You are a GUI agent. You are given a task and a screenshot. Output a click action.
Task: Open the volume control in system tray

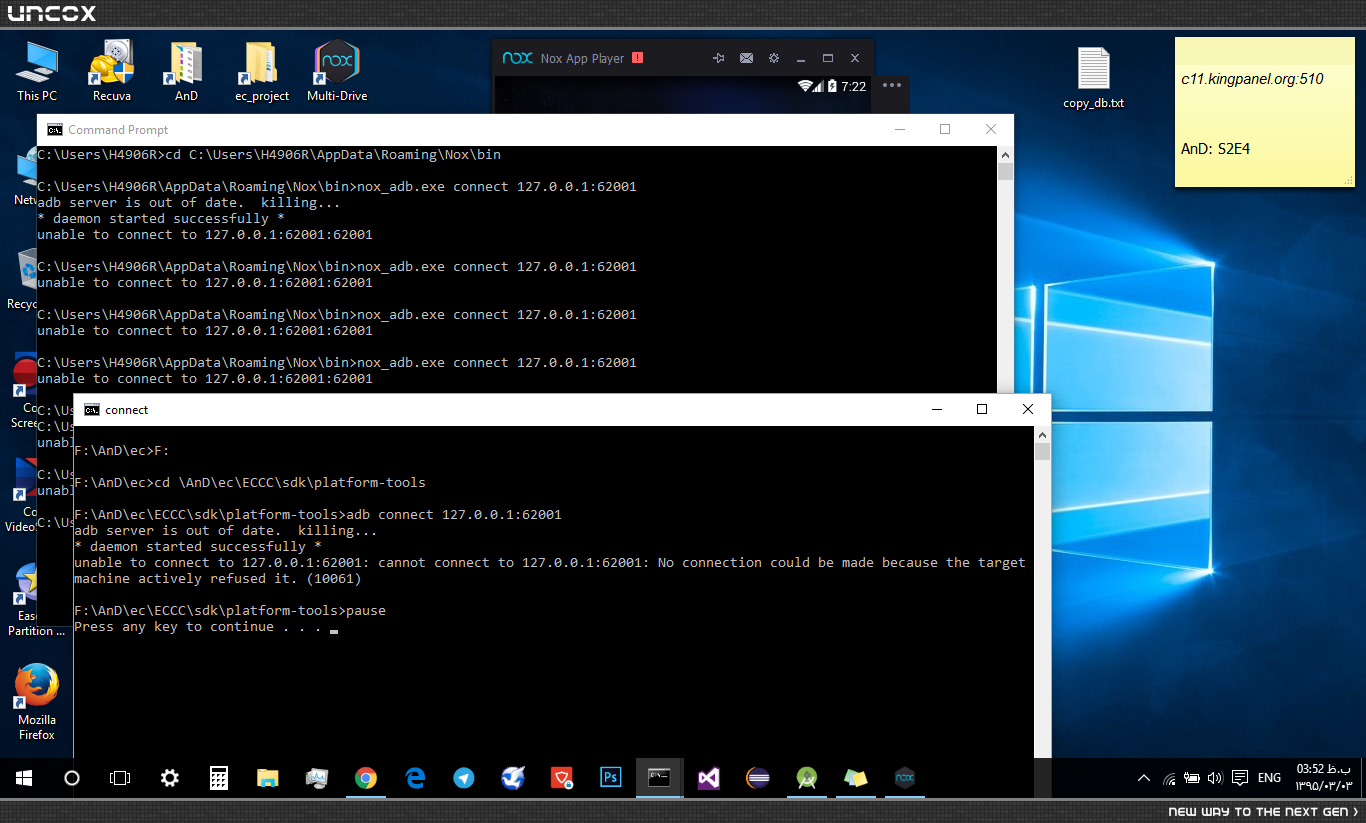(x=1215, y=778)
